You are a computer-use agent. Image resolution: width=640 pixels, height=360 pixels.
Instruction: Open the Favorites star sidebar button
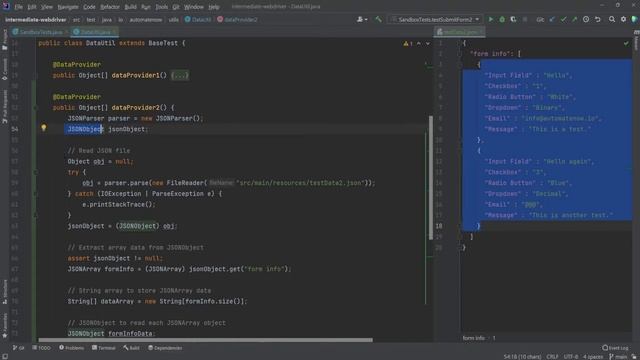4,326
